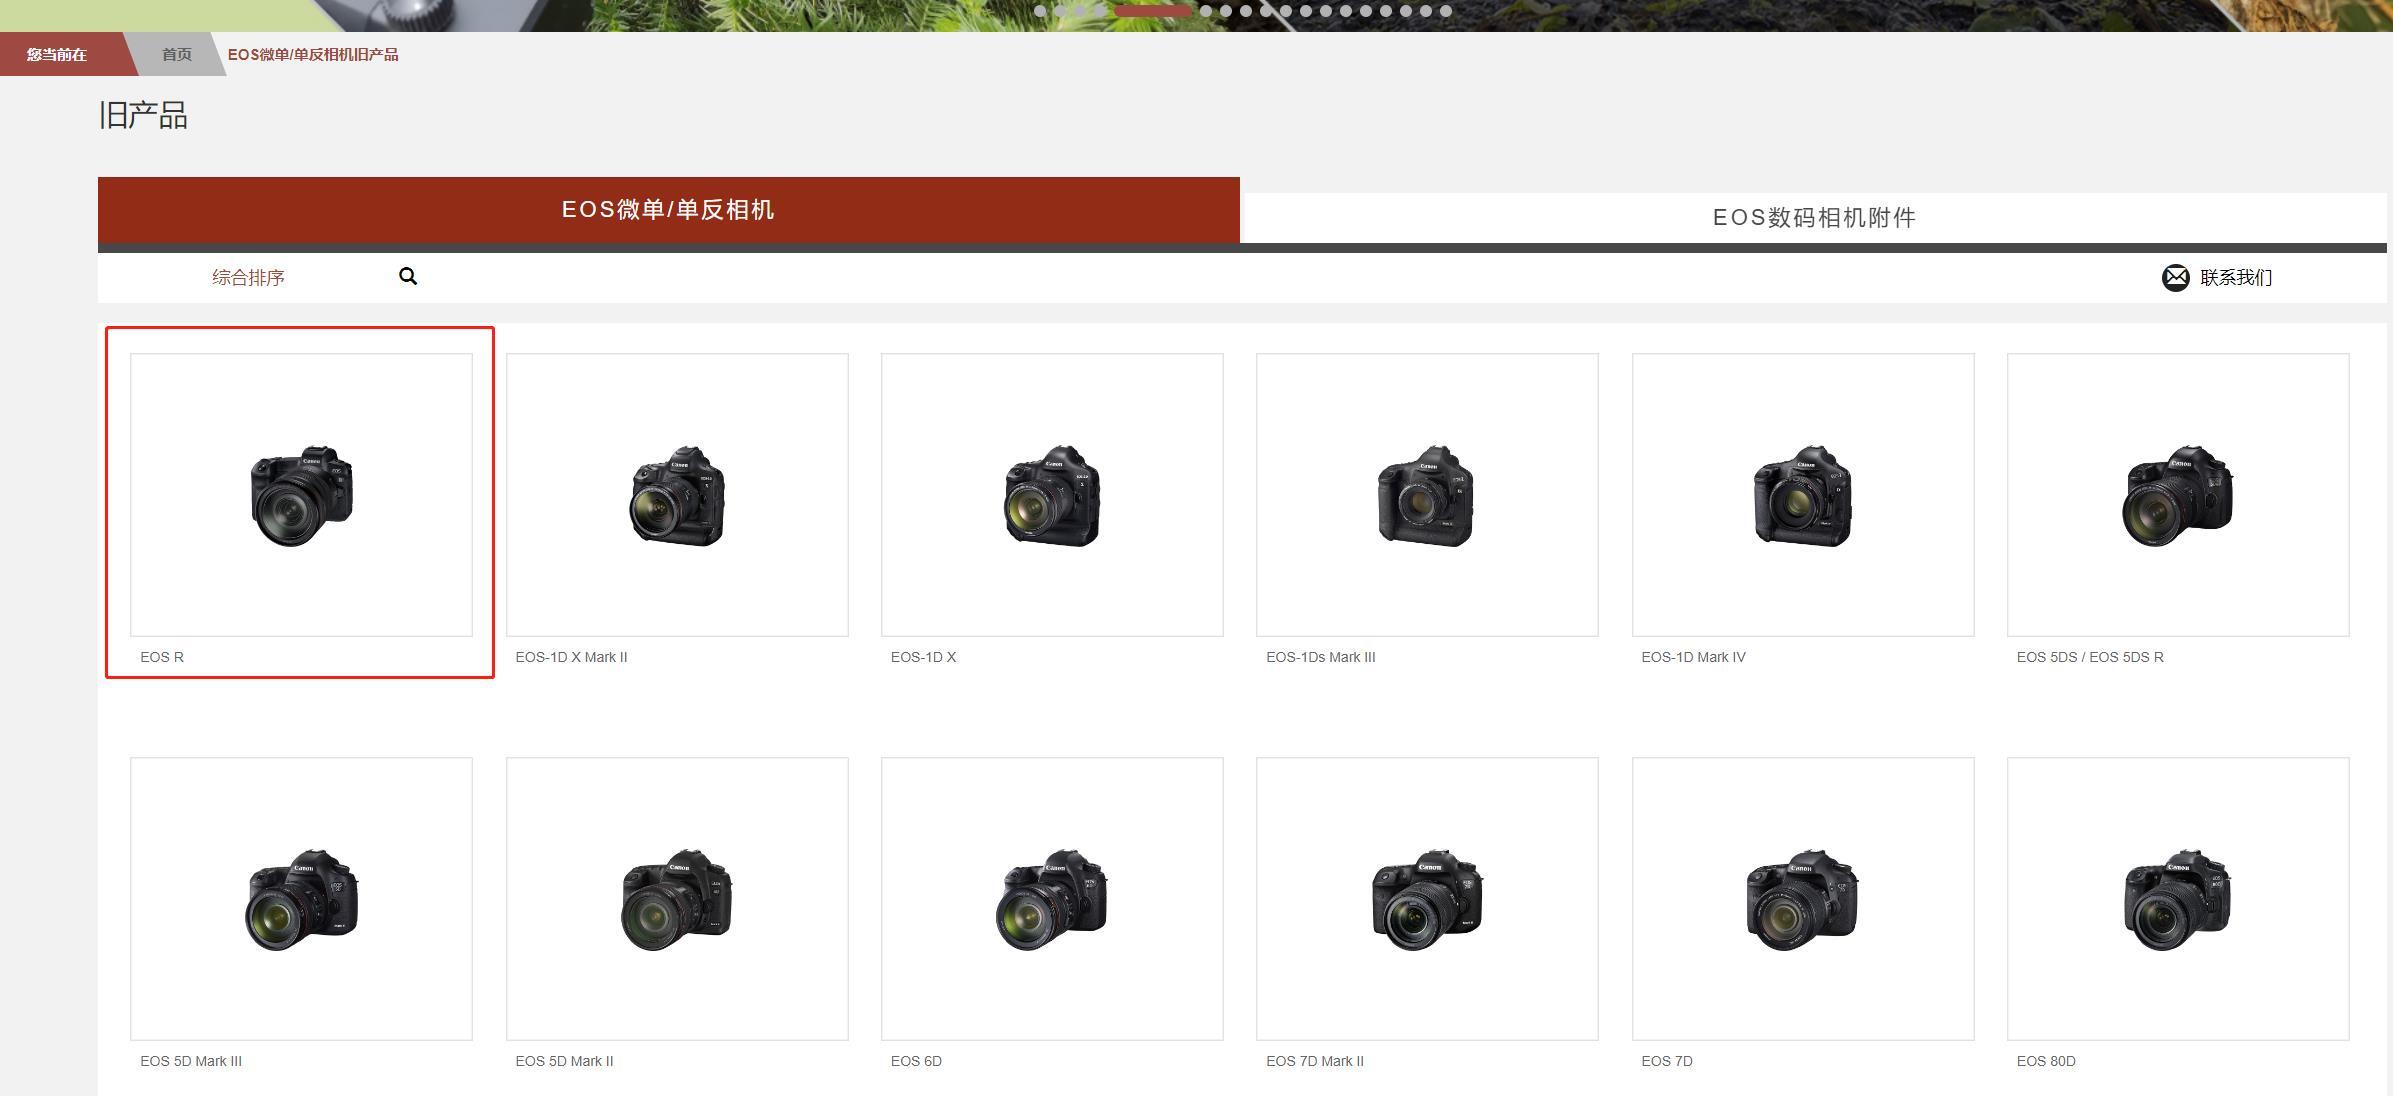Click the EOS-1D Mark IV product name
Viewport: 2393px width, 1096px height.
(x=1693, y=657)
